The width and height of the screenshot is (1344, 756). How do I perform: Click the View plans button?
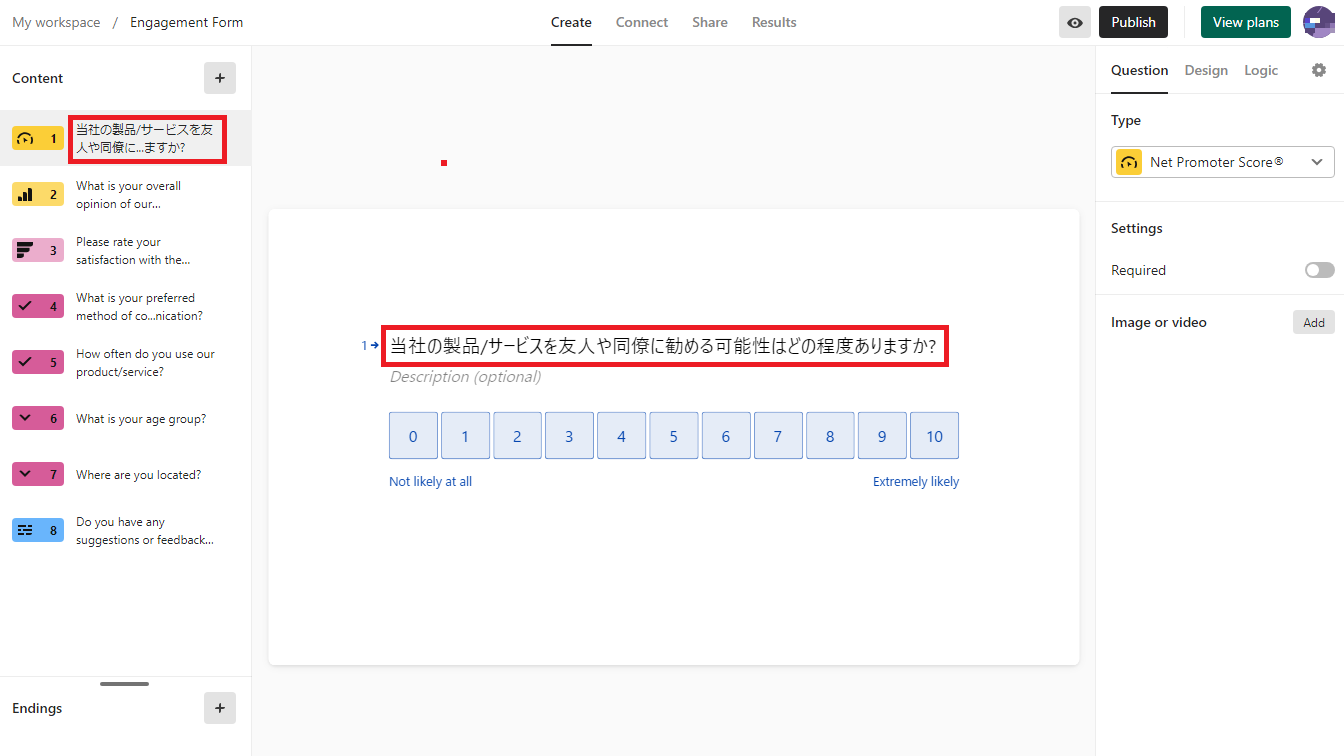point(1245,22)
